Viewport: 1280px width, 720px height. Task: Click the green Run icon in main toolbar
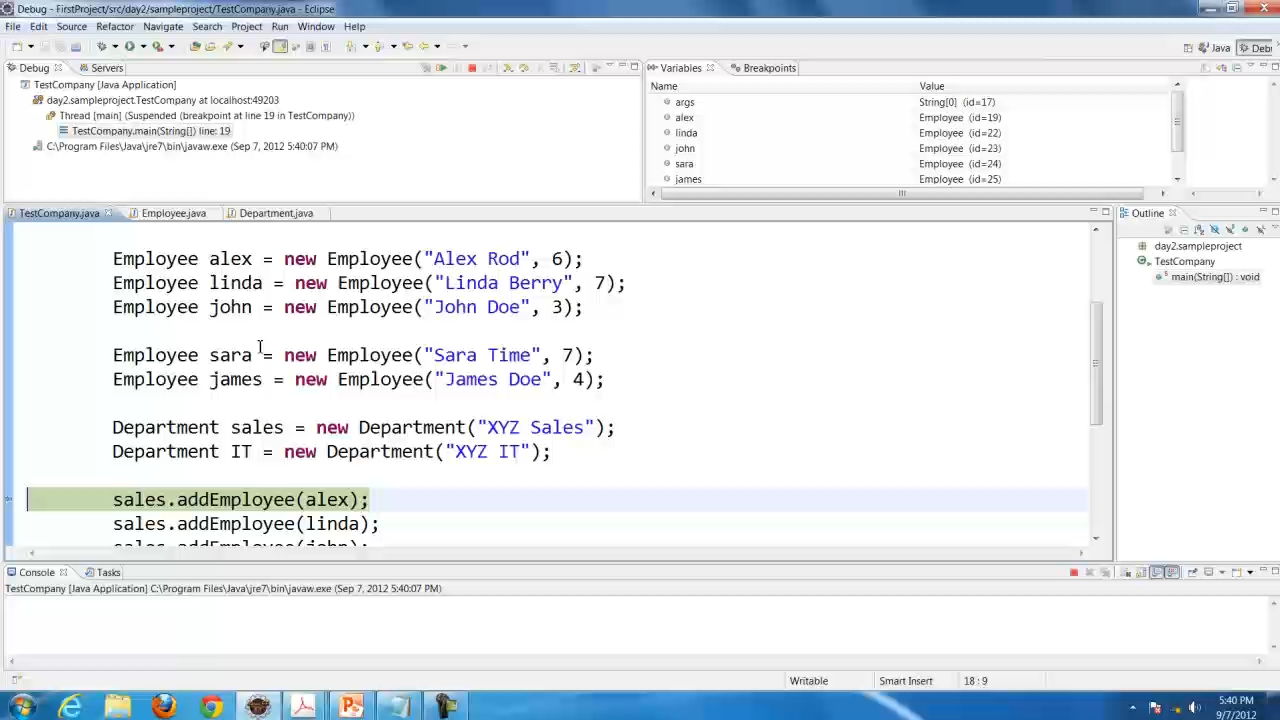[130, 46]
